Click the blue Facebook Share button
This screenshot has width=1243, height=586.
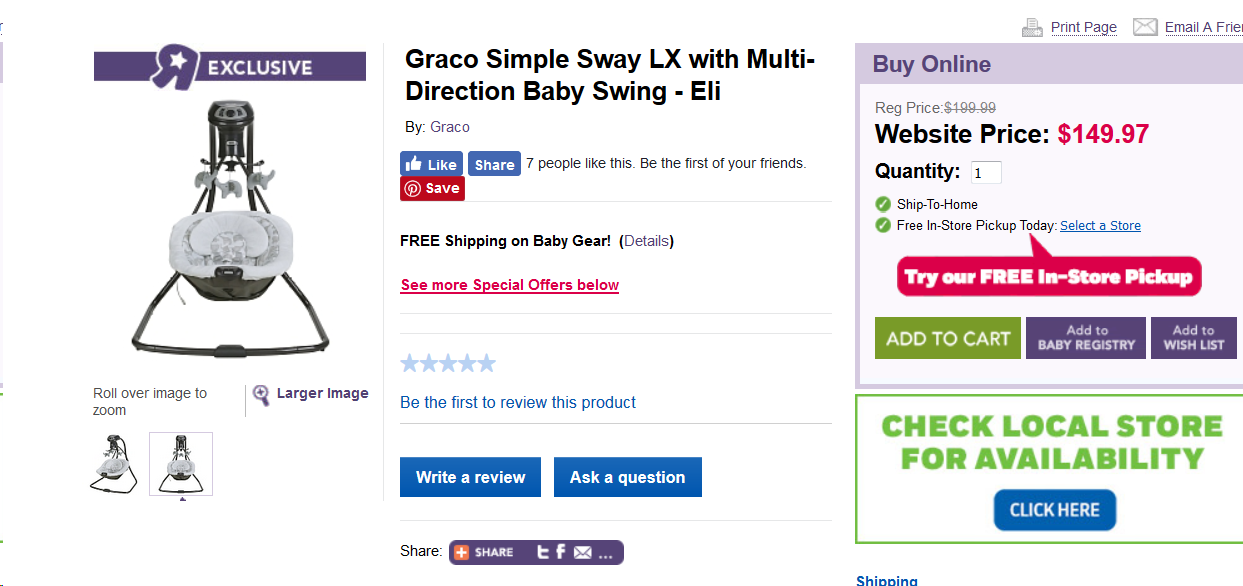pos(494,164)
